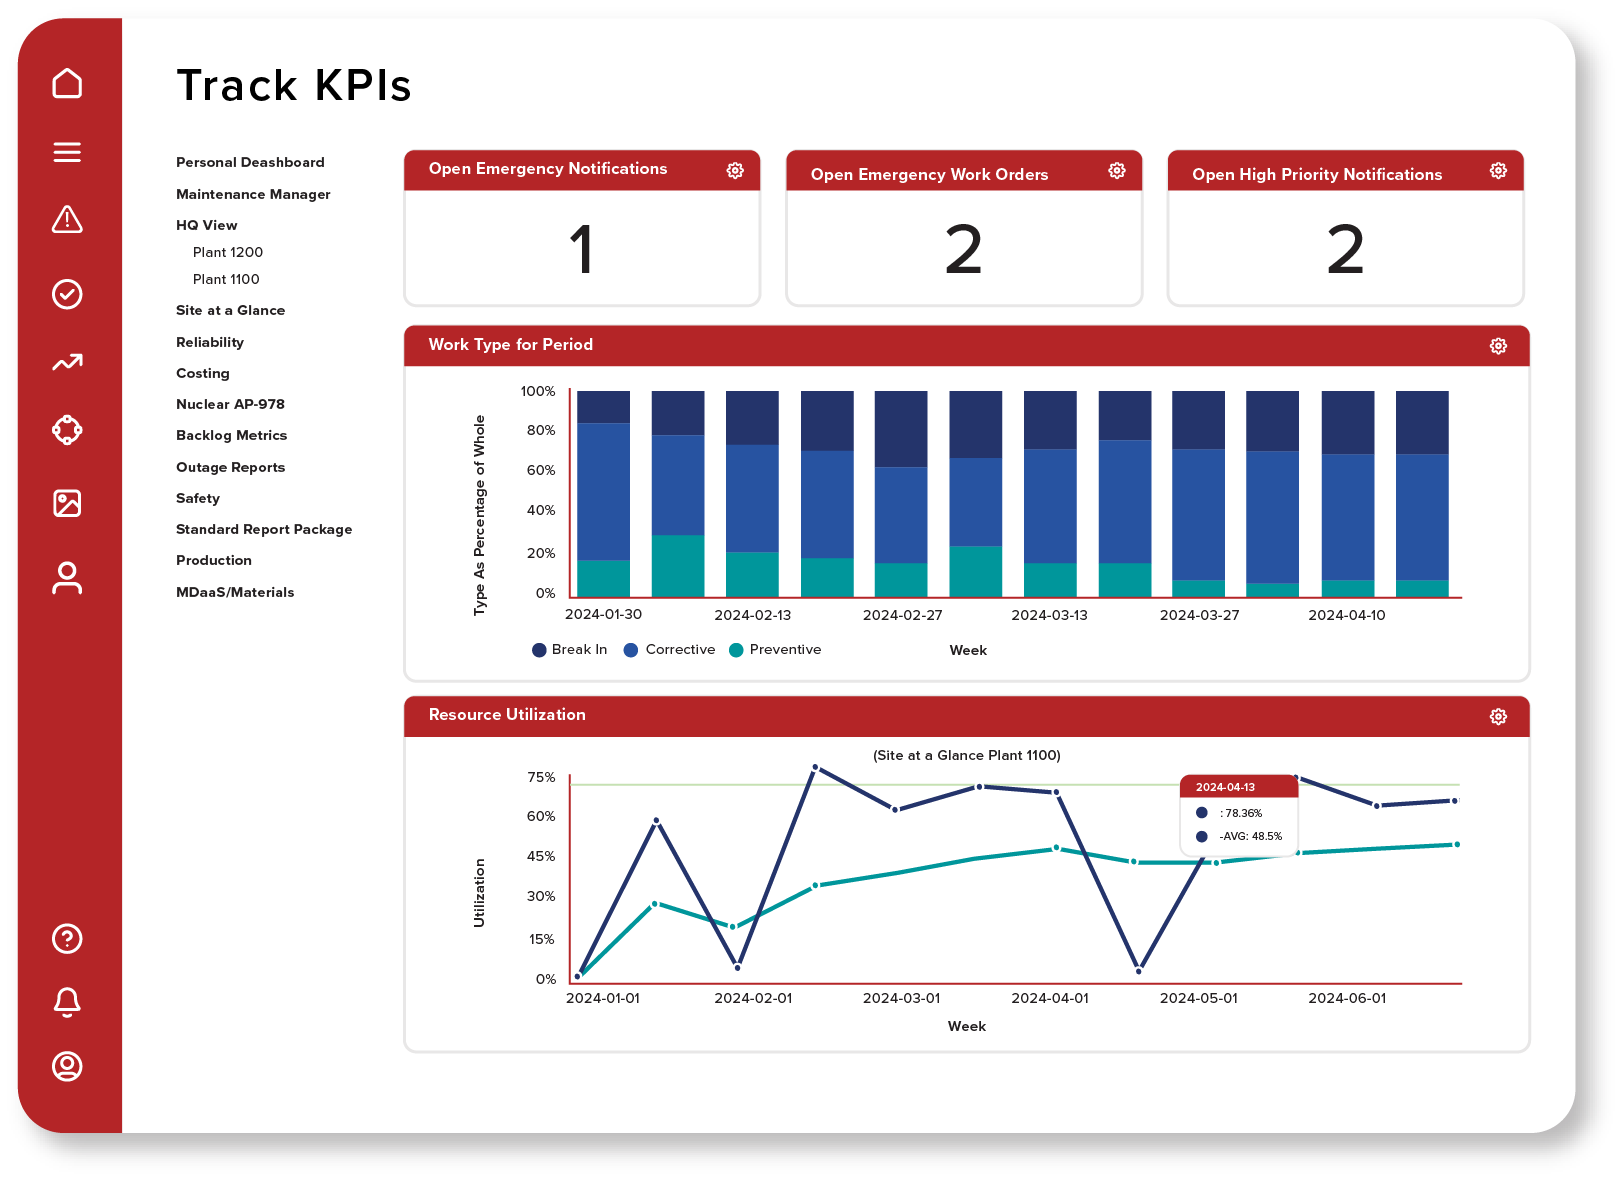
Task: Collapse the HQ View tree
Action: (206, 225)
